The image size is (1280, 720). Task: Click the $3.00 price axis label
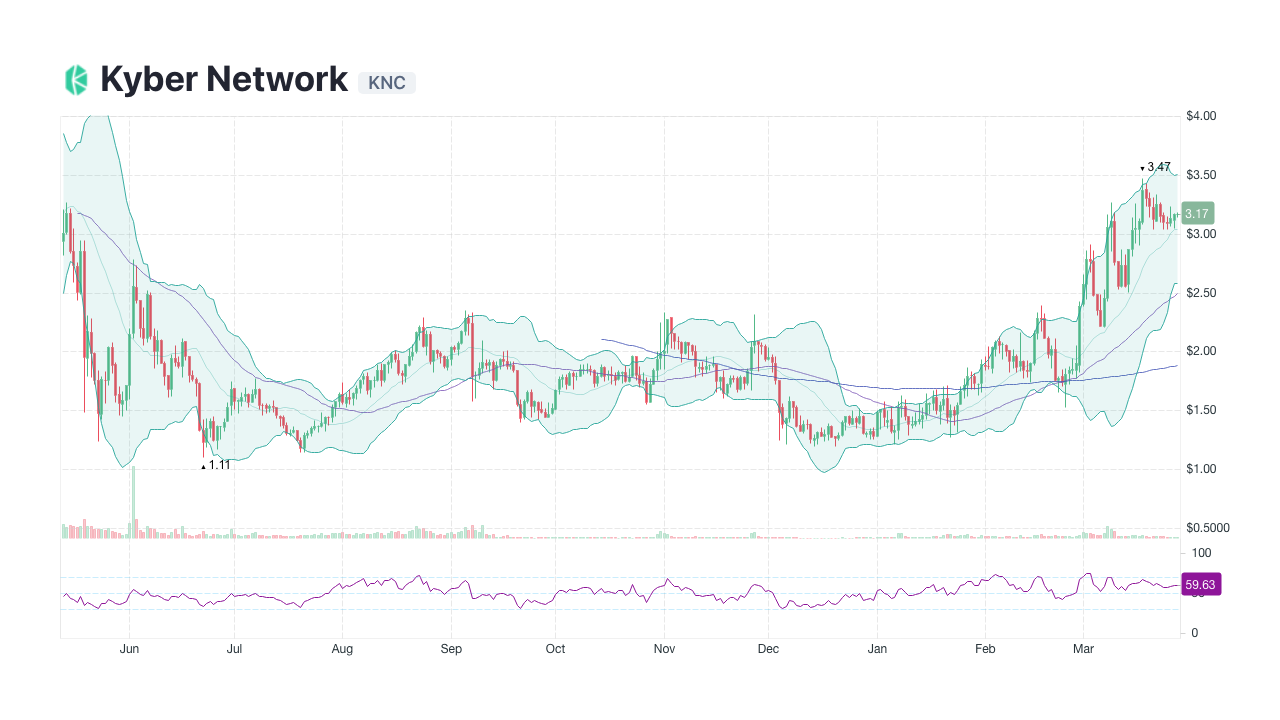click(1201, 234)
